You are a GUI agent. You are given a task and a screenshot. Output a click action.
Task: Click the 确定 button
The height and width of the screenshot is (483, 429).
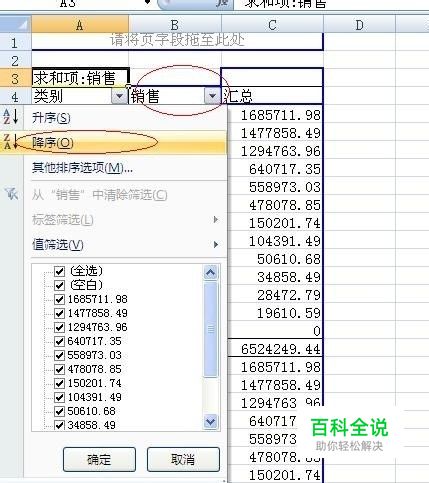coord(99,459)
